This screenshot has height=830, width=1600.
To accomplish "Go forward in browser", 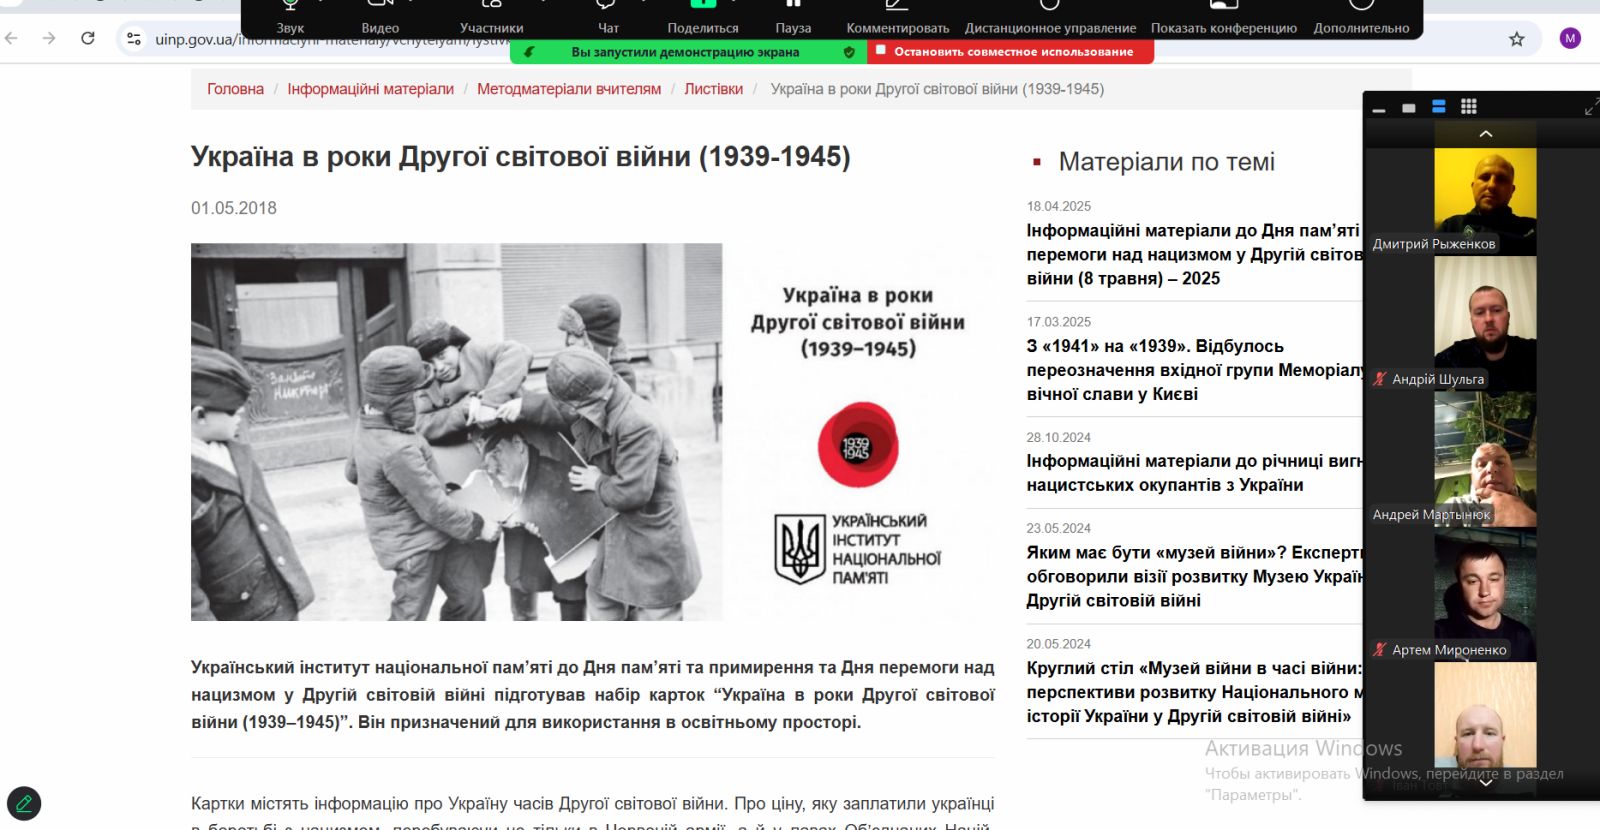I will coord(49,38).
